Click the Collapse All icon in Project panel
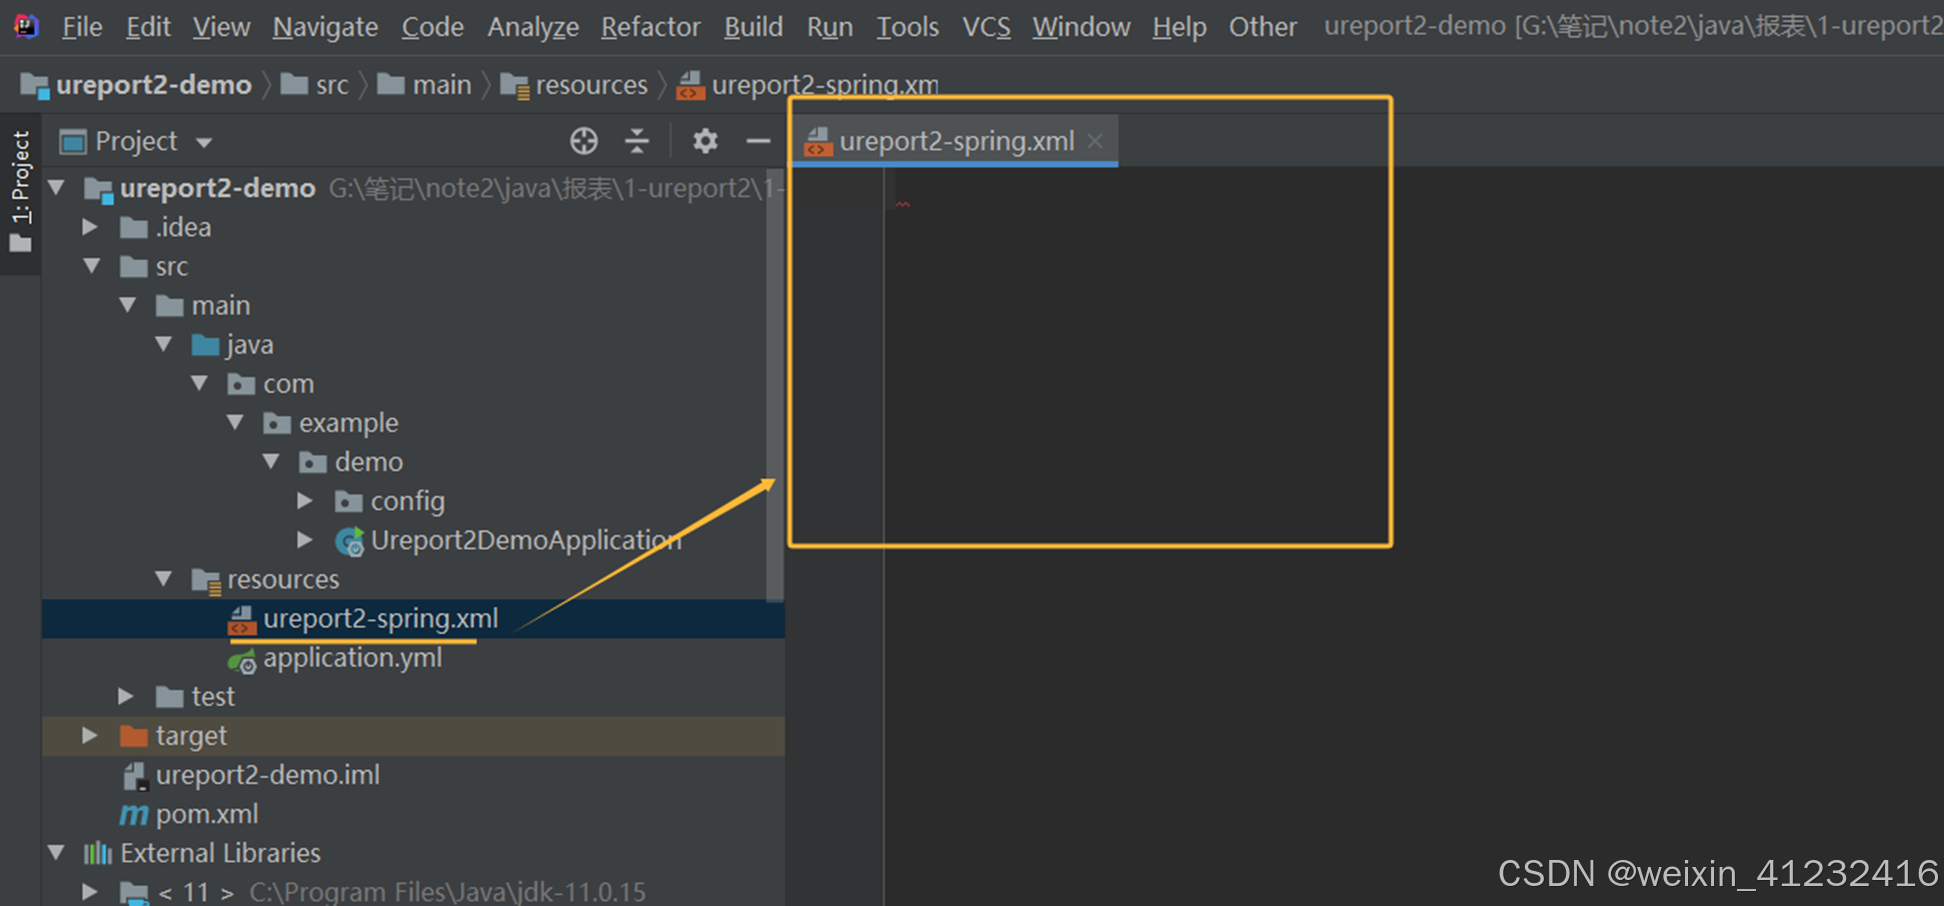This screenshot has height=906, width=1944. tap(637, 141)
